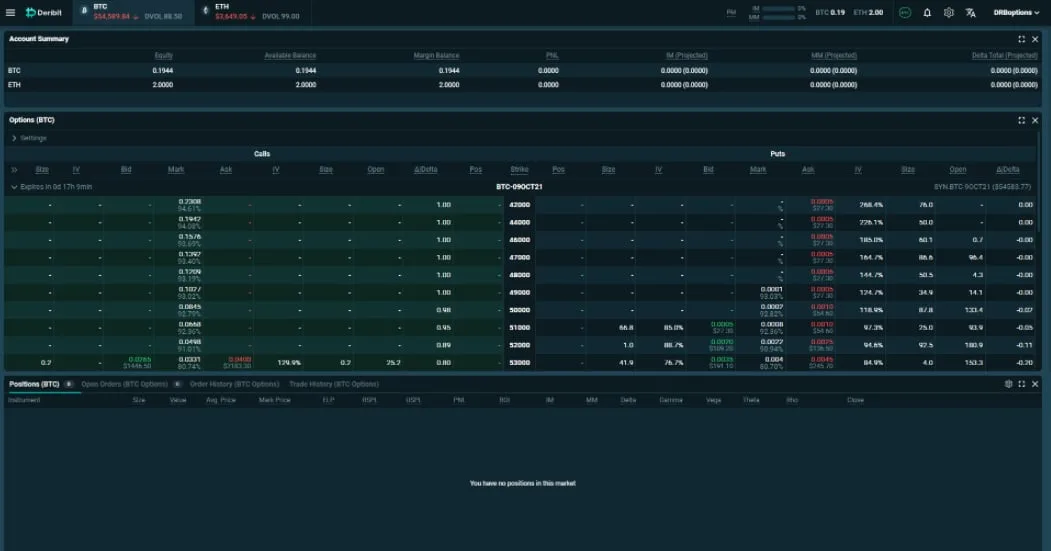
Task: Click the Calls Mark column header
Action: pyautogui.click(x=176, y=170)
